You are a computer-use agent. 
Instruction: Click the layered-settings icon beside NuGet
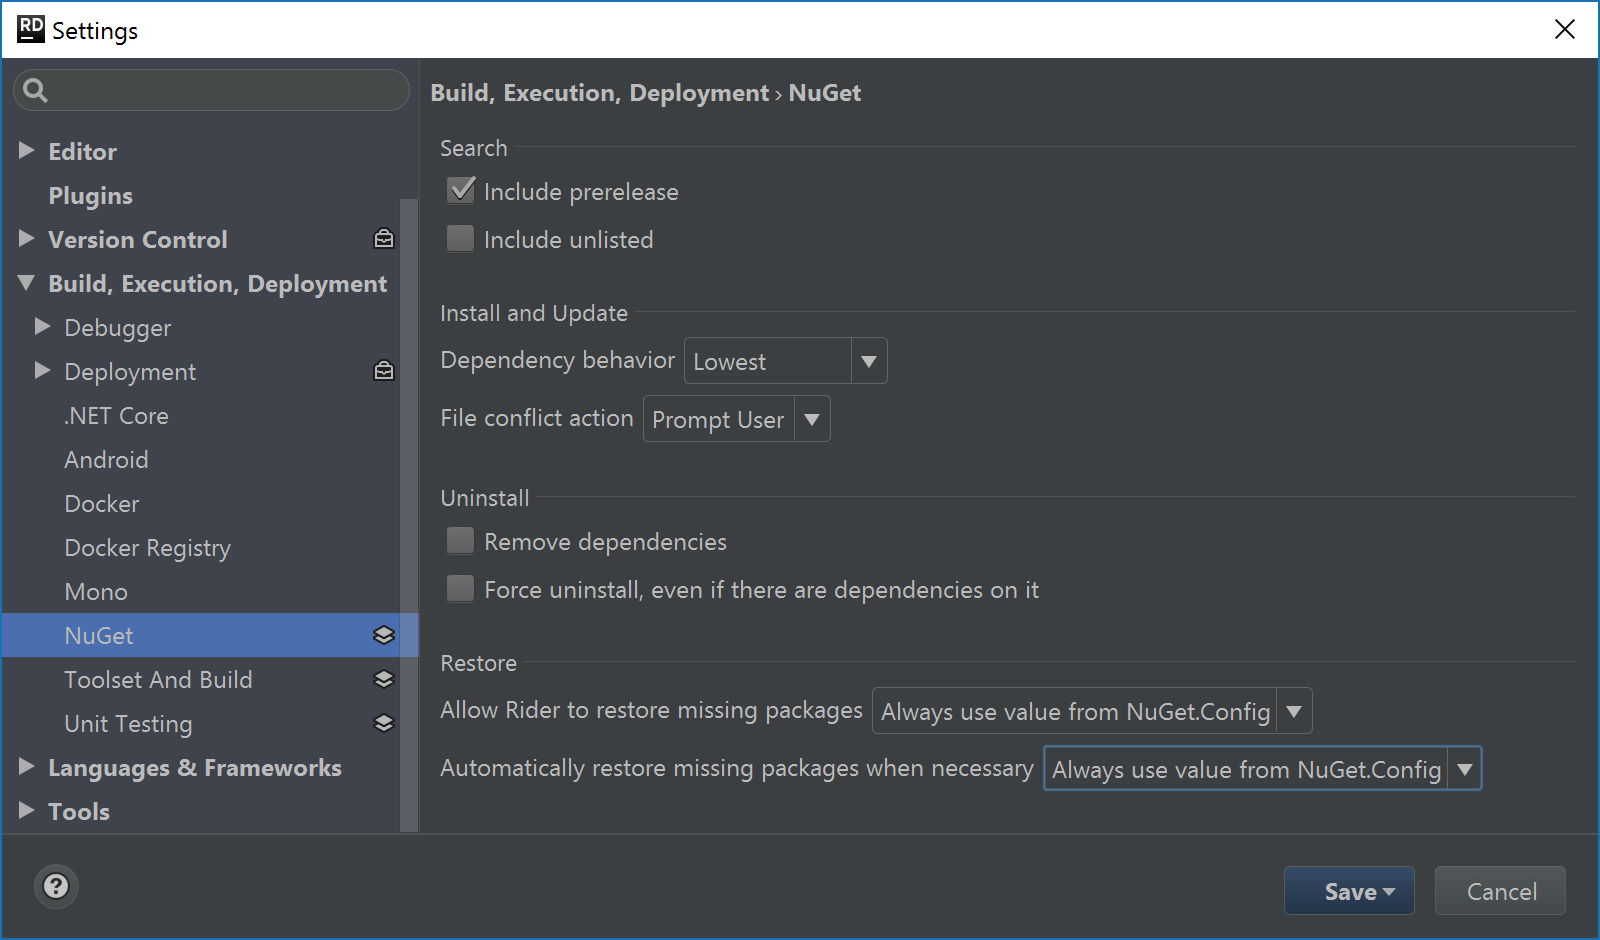click(384, 635)
